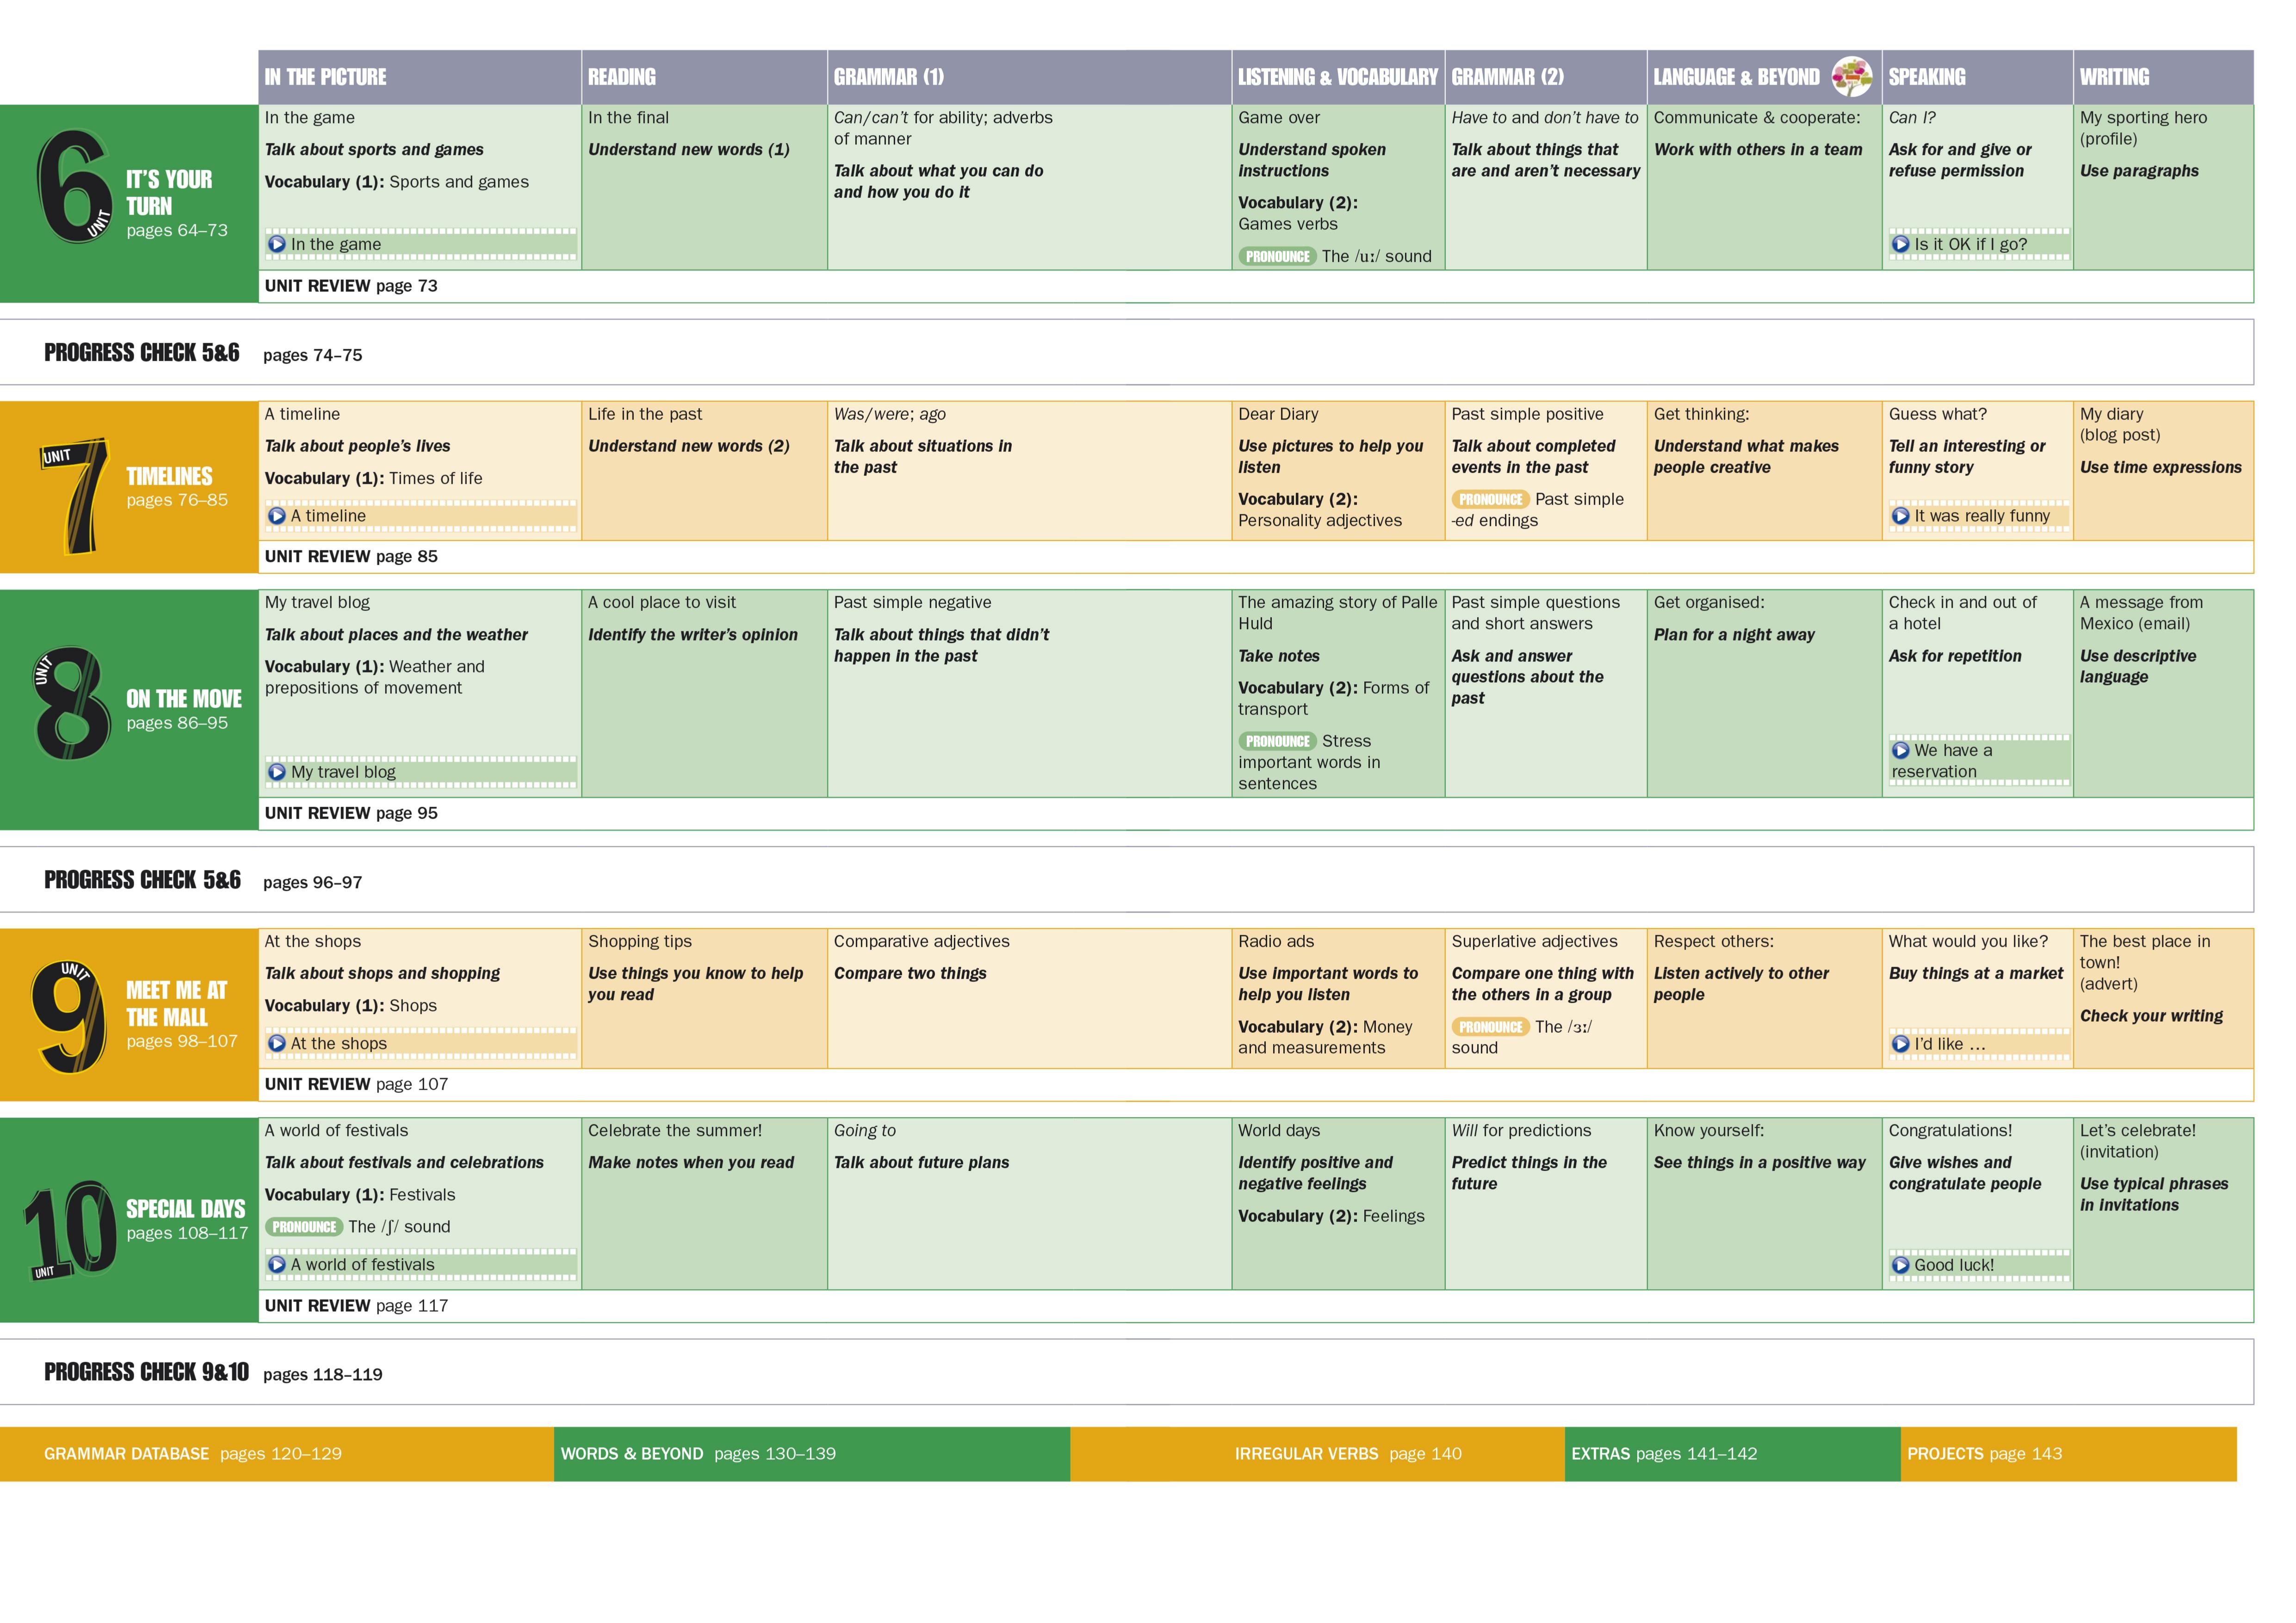Click the 'At the shops' play icon
The width and height of the screenshot is (2296, 1623).
(x=277, y=1043)
